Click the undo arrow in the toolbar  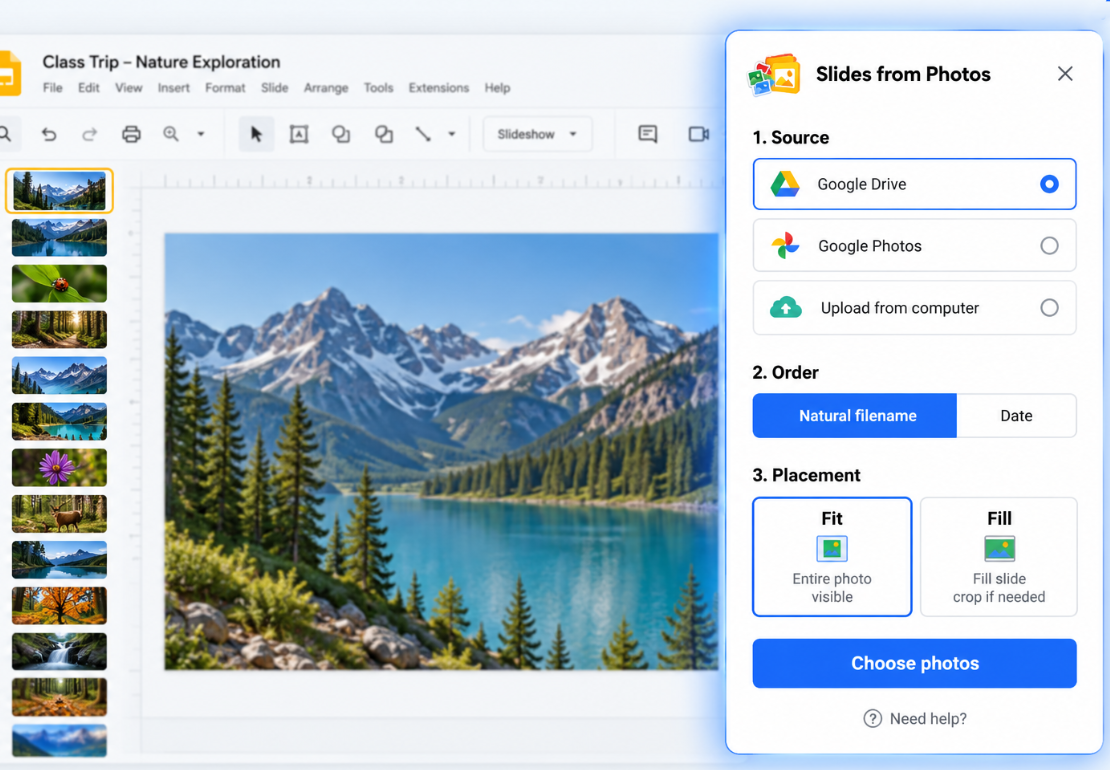49,134
